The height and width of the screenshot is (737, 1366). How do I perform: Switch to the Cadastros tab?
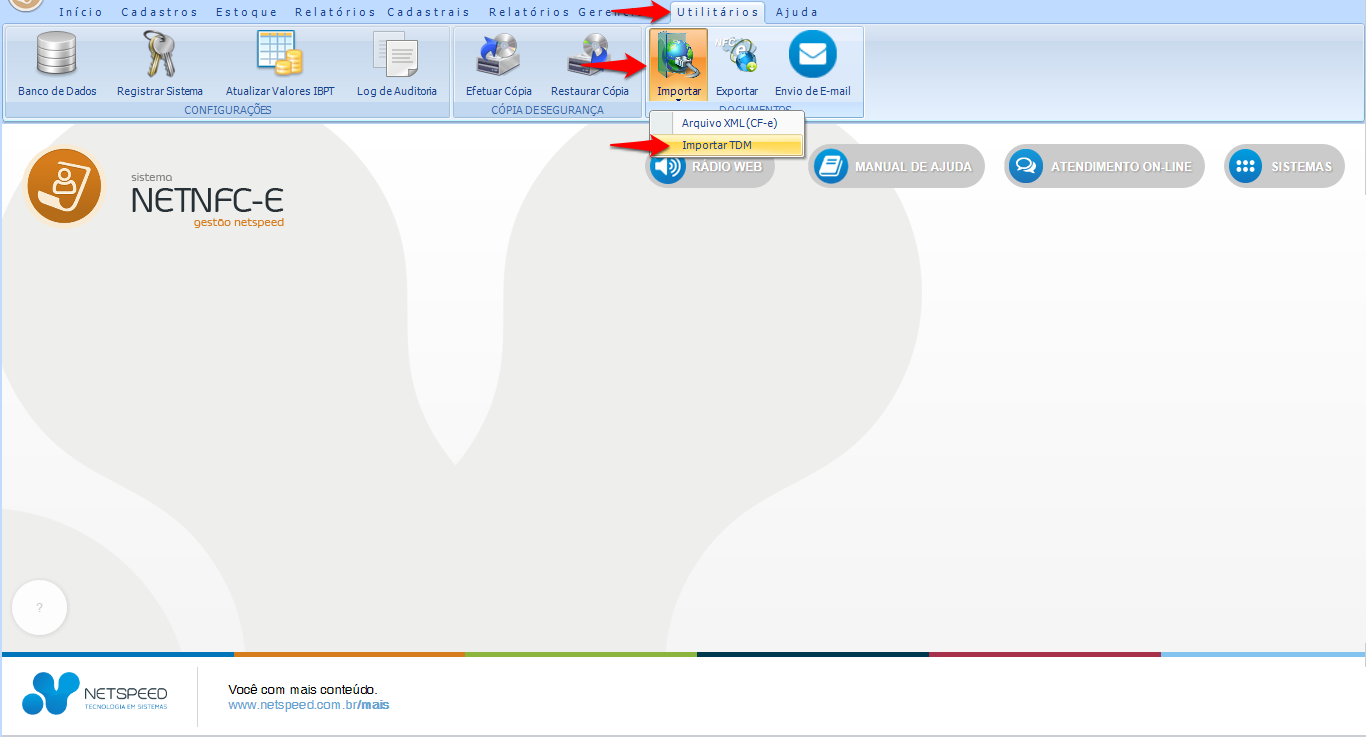point(160,12)
